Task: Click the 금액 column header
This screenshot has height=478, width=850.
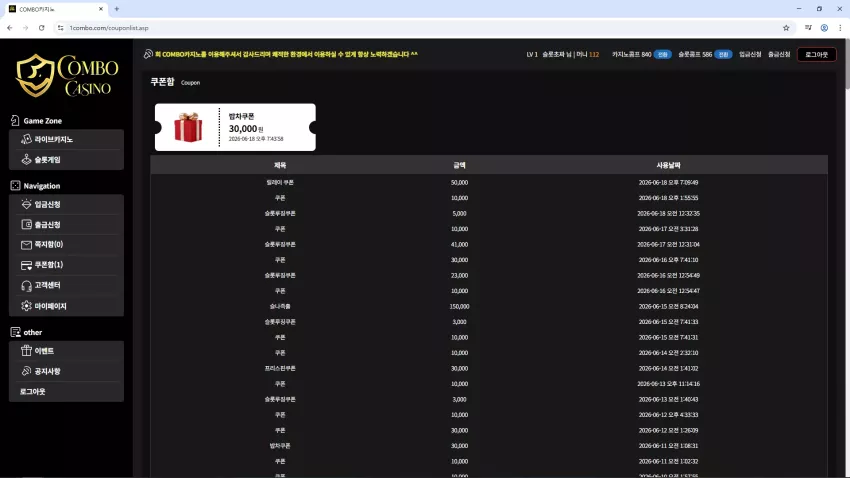Action: pyautogui.click(x=459, y=165)
